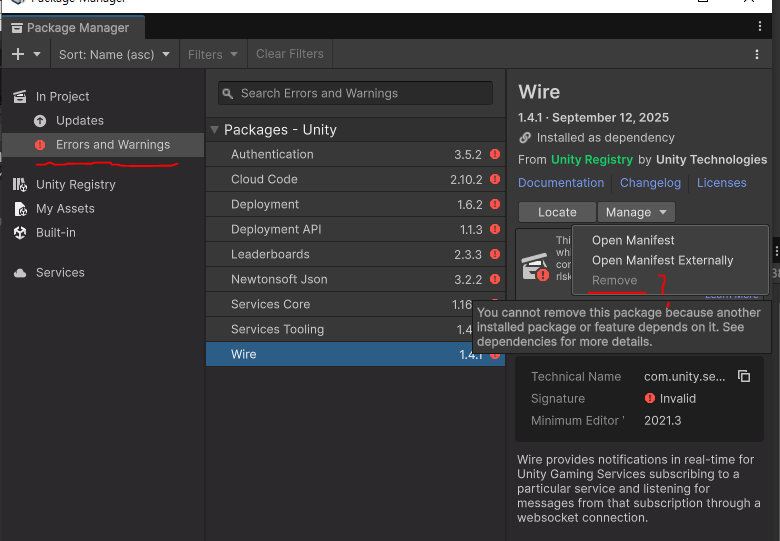
Task: Click the installed as dependency link icon
Action: 525,138
